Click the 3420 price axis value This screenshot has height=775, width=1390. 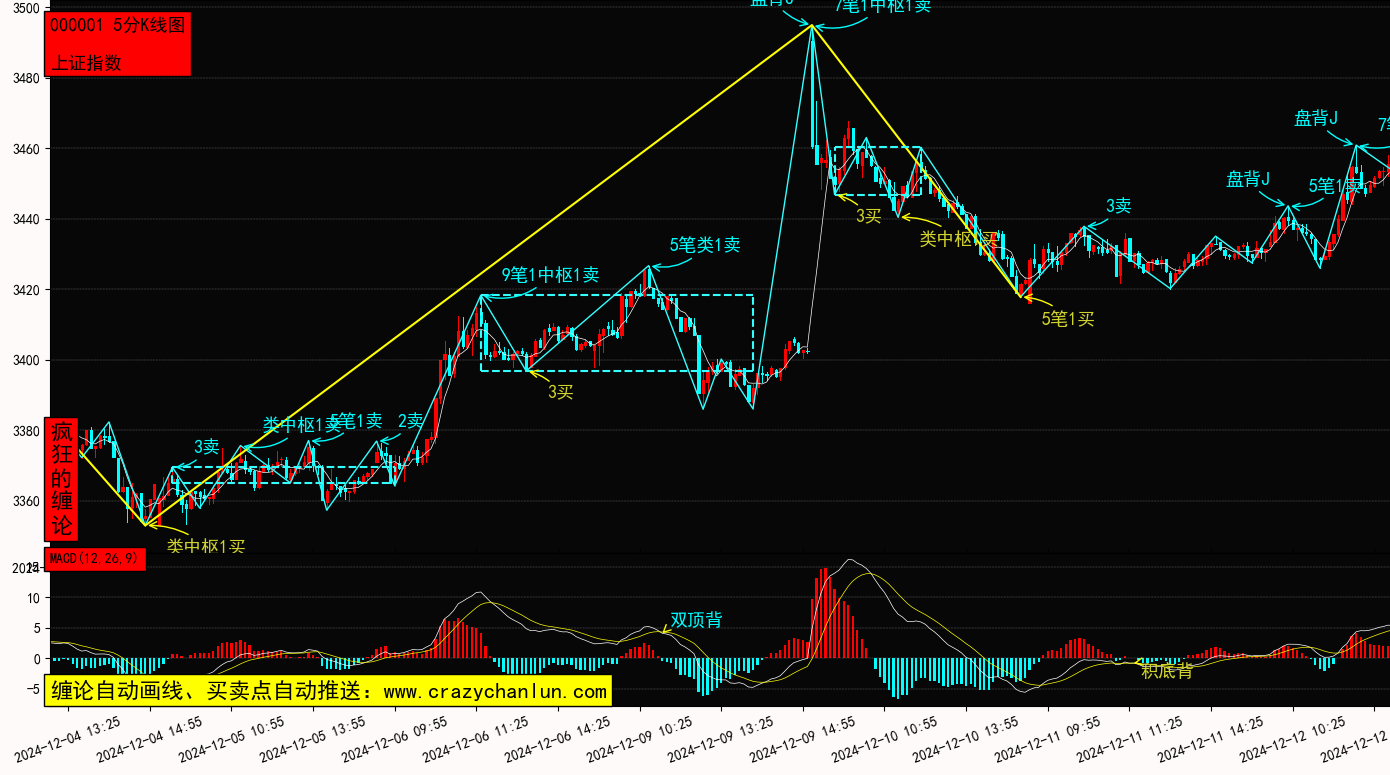(24, 290)
